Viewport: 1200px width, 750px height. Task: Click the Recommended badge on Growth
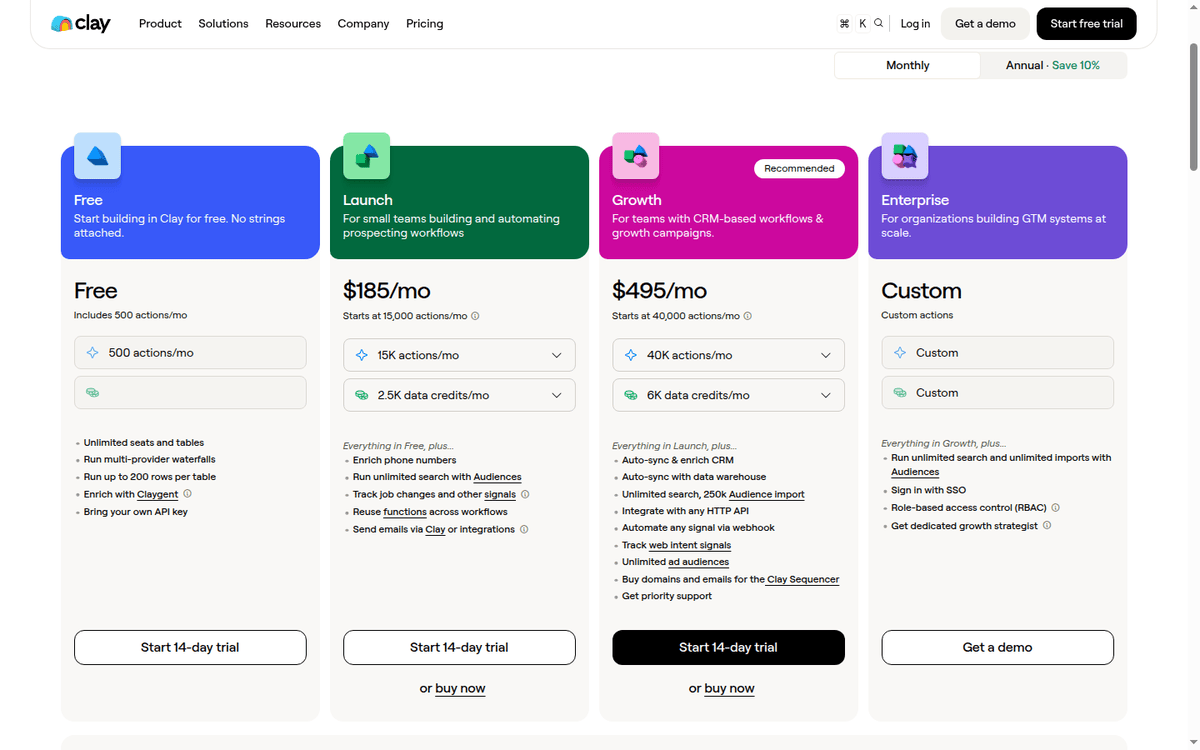point(799,168)
